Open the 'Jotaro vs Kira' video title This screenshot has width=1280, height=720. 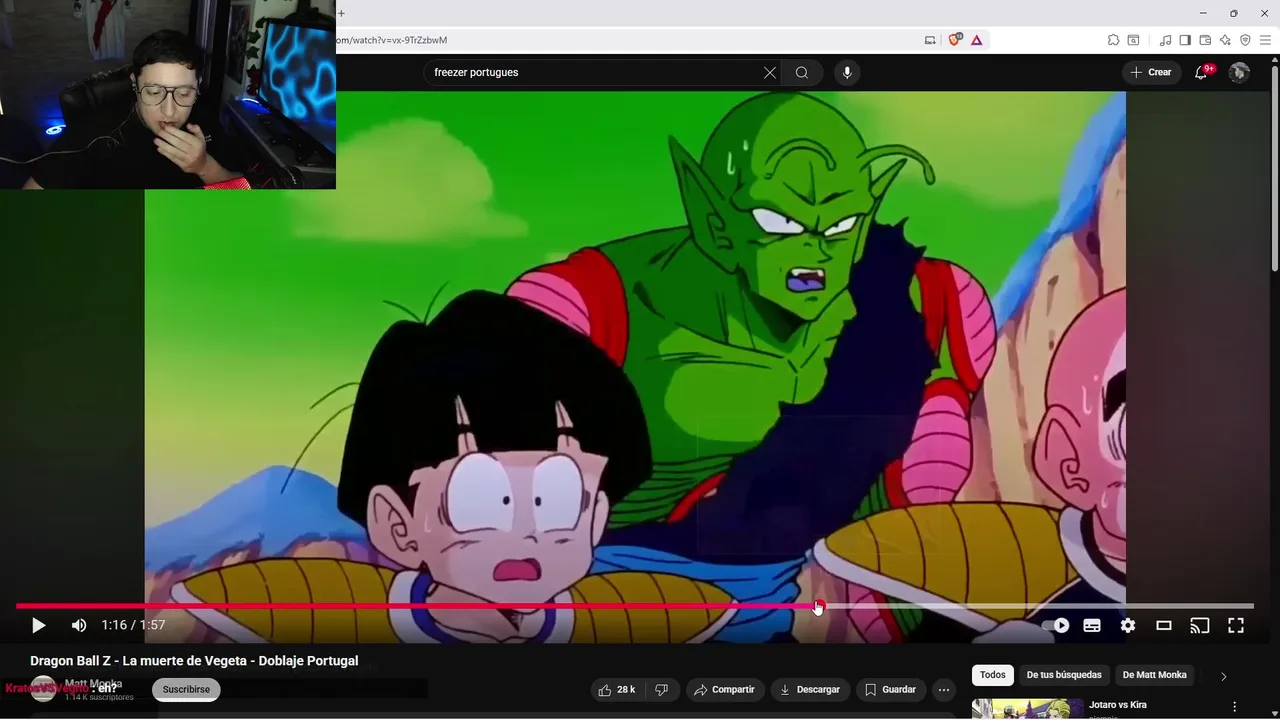(1118, 705)
